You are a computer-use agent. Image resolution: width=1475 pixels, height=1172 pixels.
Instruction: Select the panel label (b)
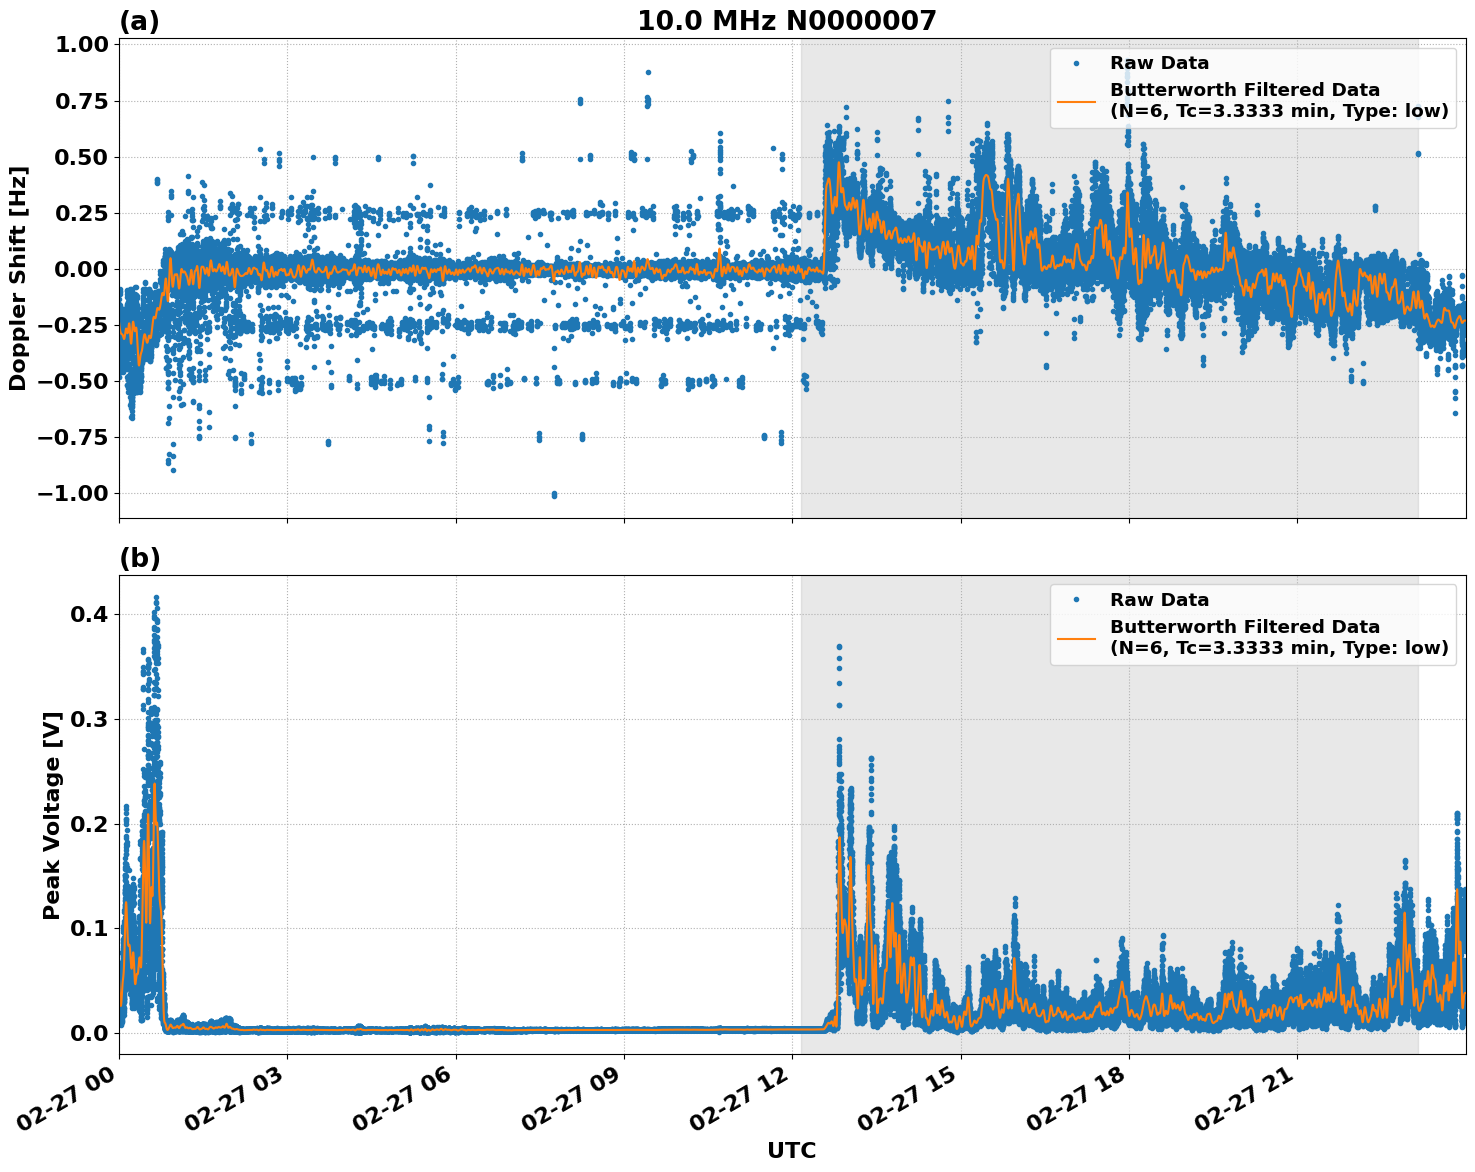point(139,558)
